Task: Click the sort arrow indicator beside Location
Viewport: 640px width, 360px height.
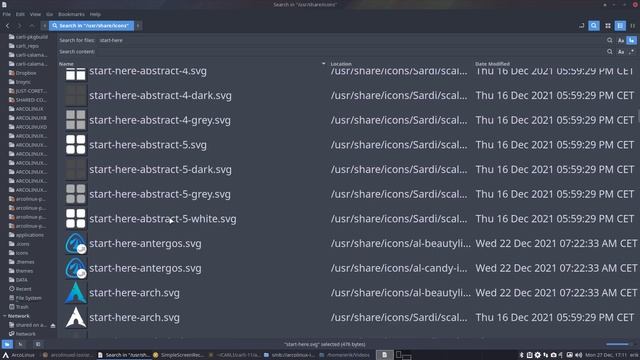Action: (324, 64)
